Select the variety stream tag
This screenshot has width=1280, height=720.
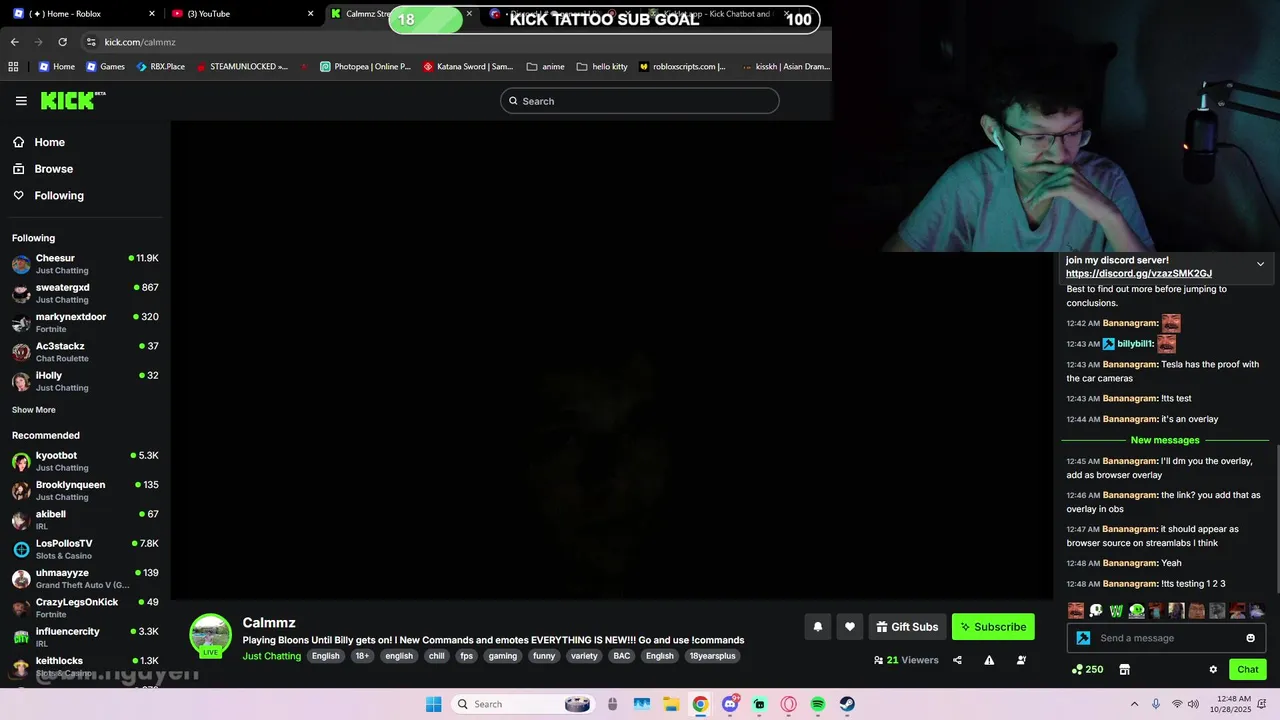(584, 656)
